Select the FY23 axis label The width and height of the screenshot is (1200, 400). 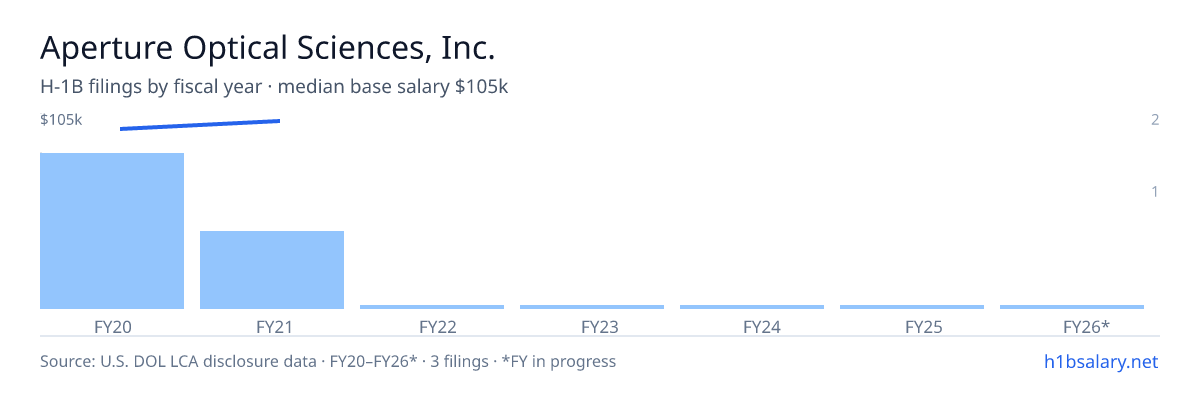599,326
